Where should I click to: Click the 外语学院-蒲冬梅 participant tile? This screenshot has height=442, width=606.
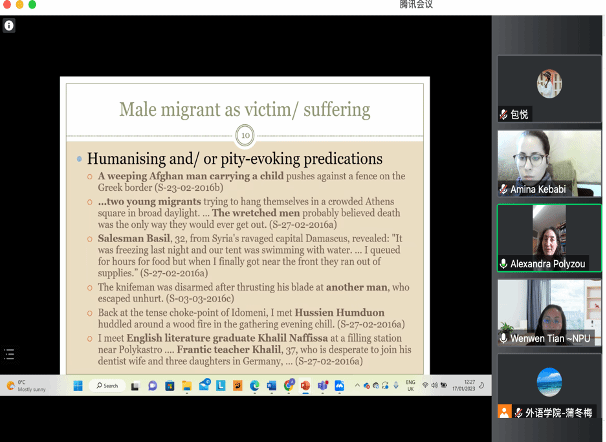click(549, 385)
